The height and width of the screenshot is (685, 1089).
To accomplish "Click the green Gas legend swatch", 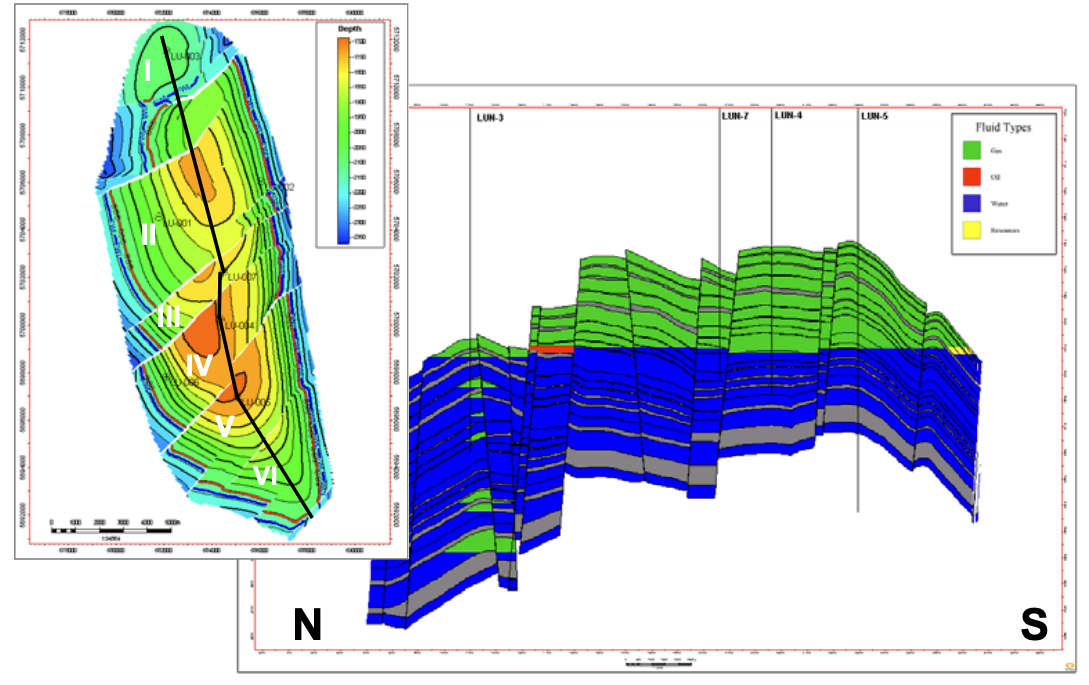I will [x=970, y=150].
